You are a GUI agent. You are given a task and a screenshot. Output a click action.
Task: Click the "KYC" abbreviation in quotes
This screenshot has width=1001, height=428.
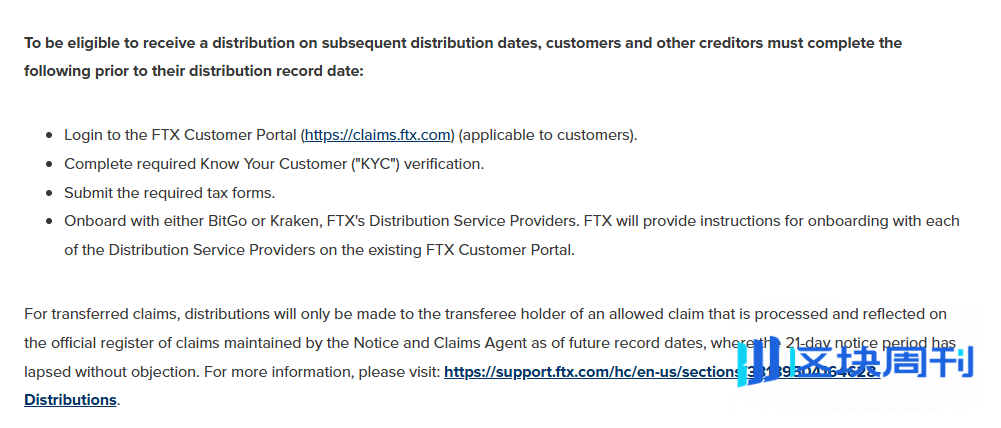(x=375, y=164)
